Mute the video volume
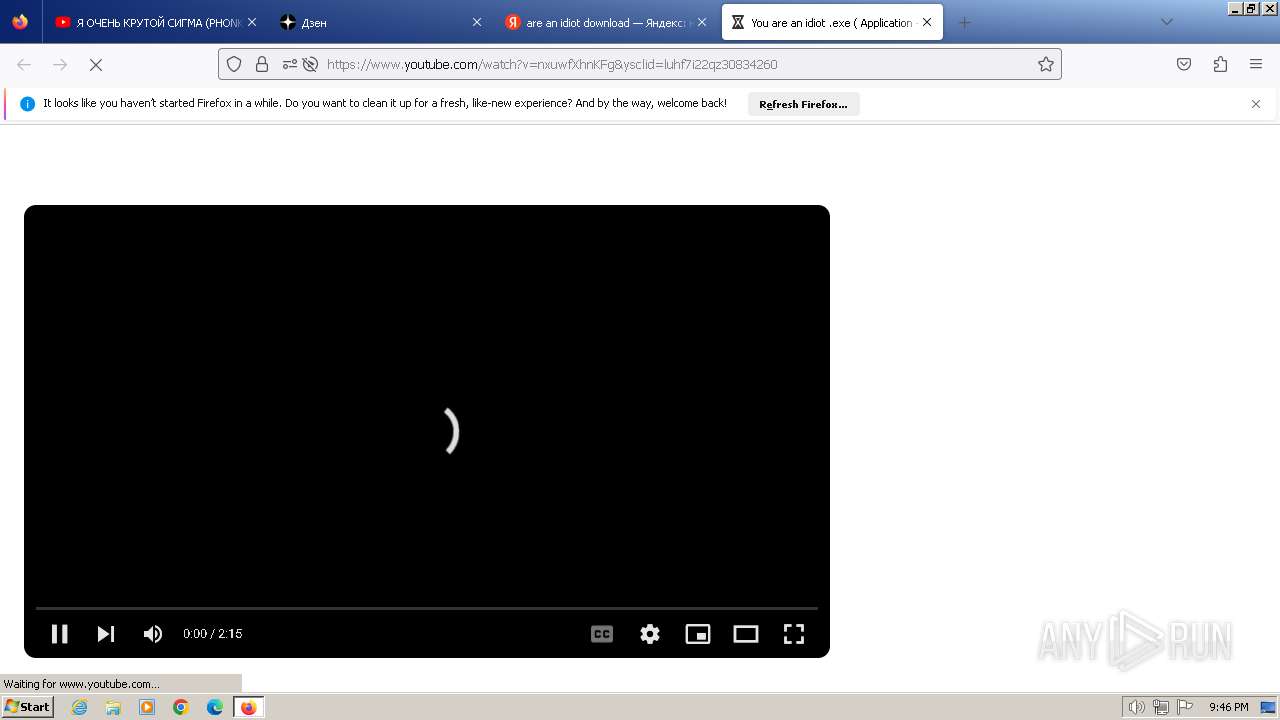The image size is (1280, 720). 153,634
